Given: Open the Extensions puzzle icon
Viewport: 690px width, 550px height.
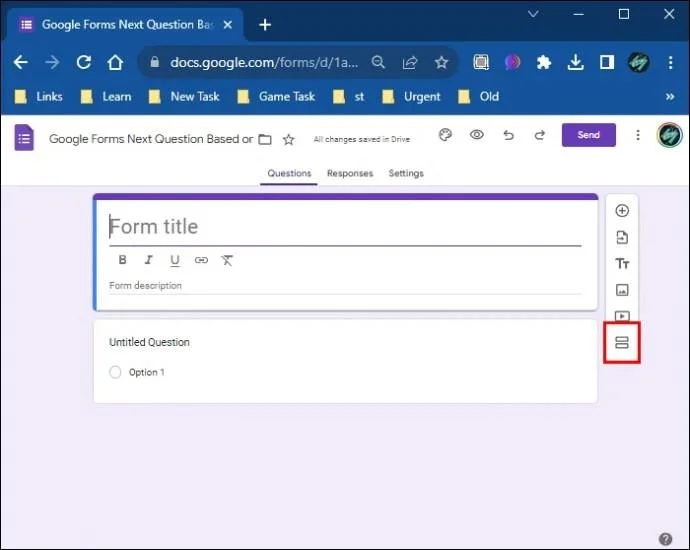Looking at the screenshot, I should (x=544, y=62).
